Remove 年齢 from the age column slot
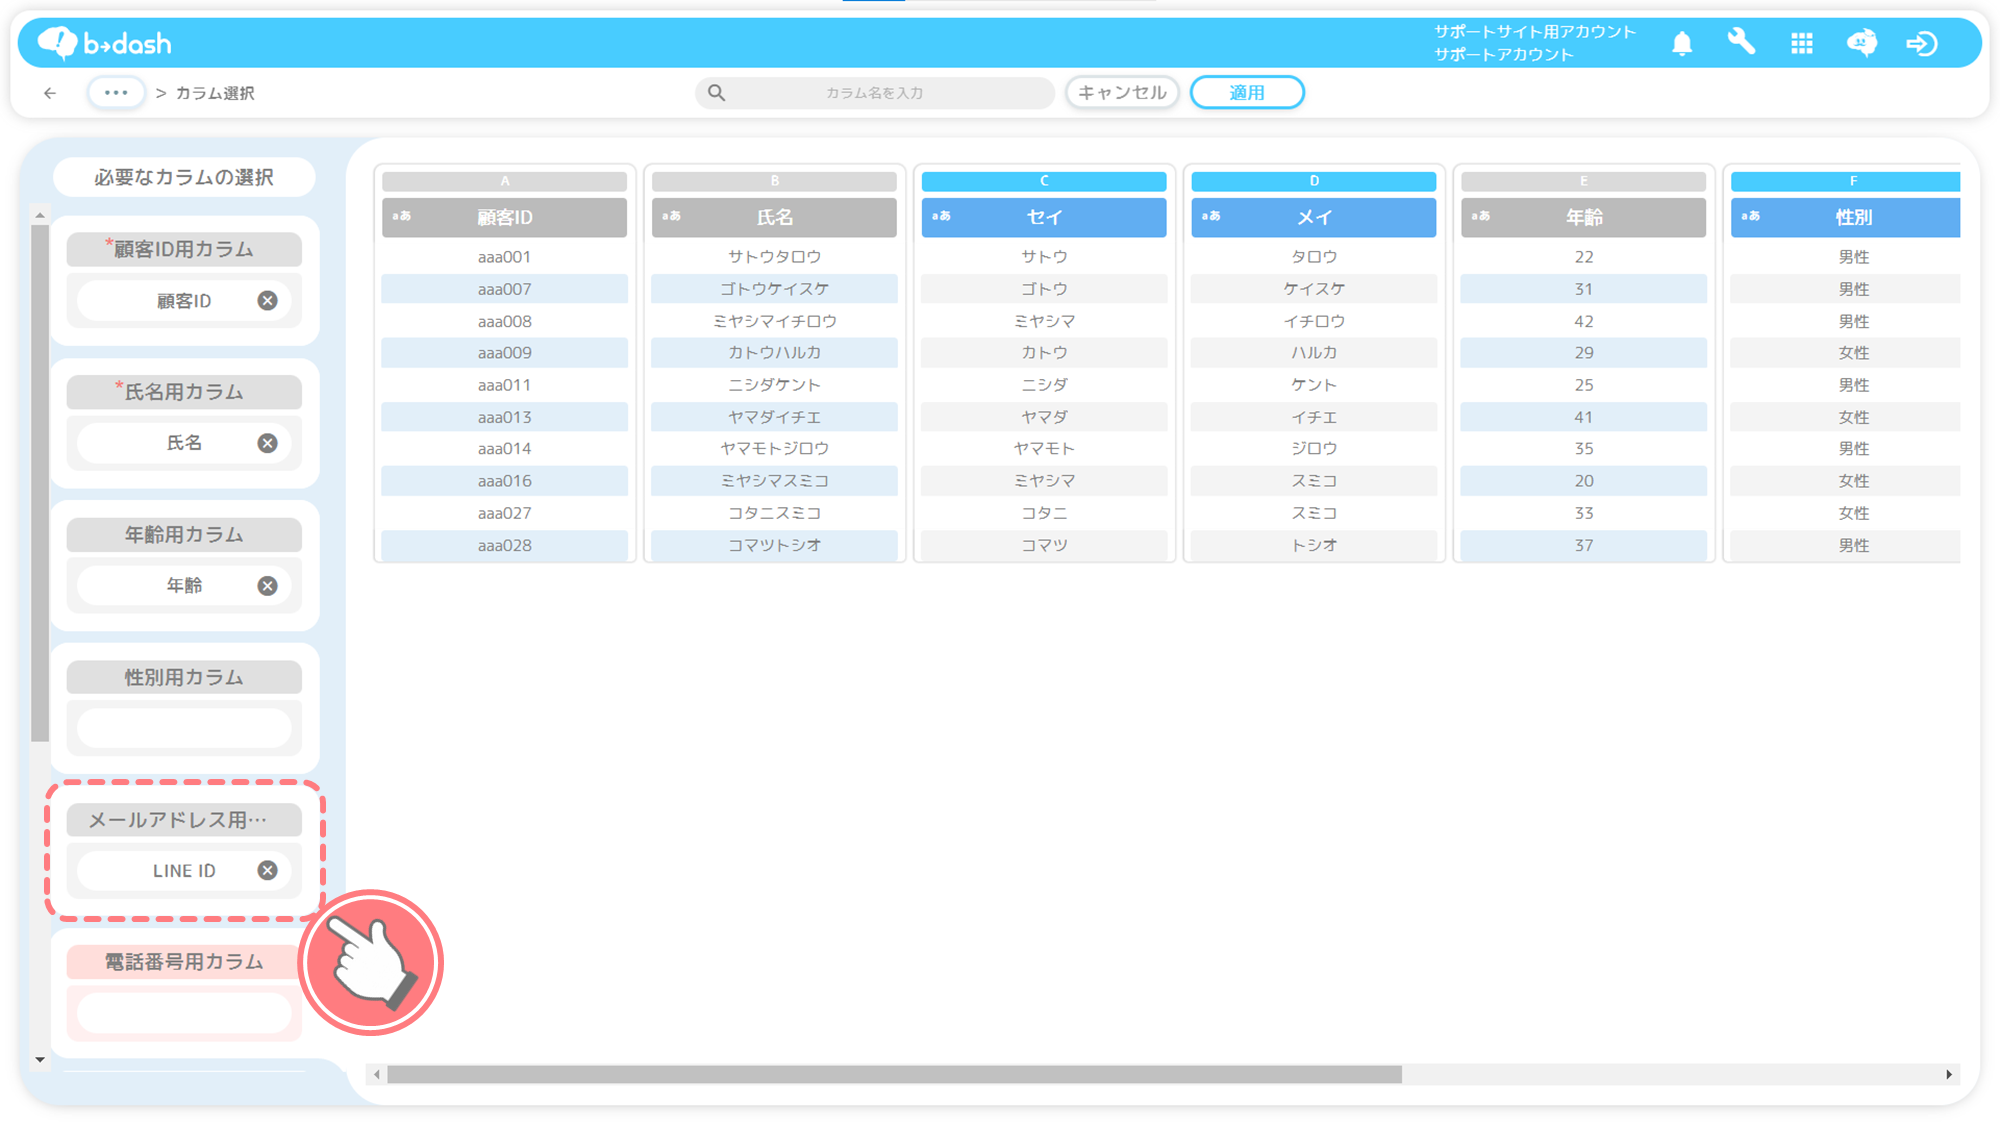Viewport: 2000px width, 1125px height. coord(267,586)
